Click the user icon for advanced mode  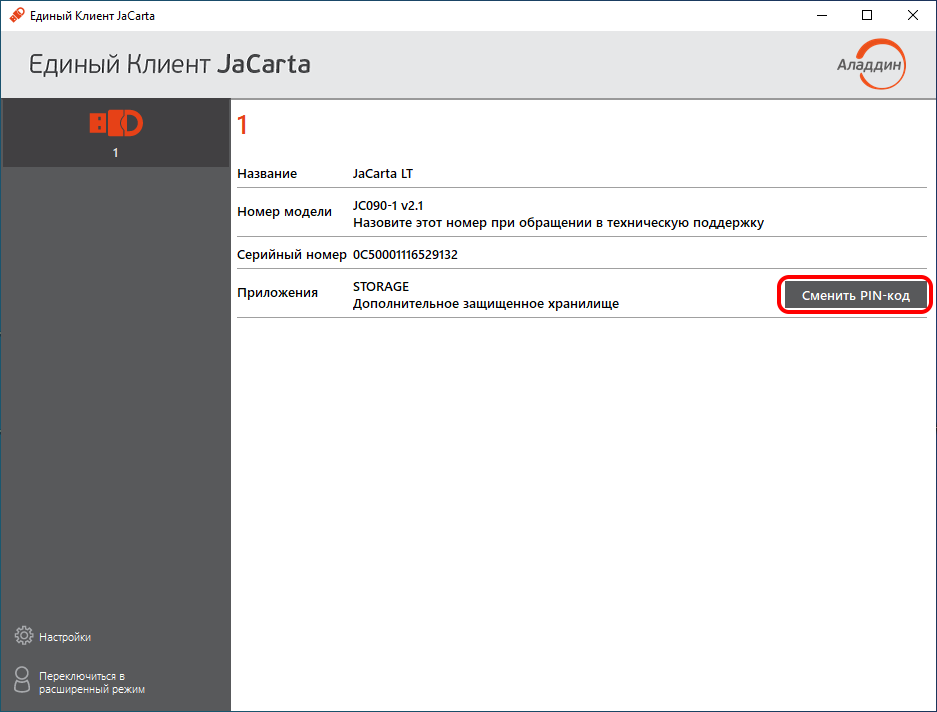24,681
